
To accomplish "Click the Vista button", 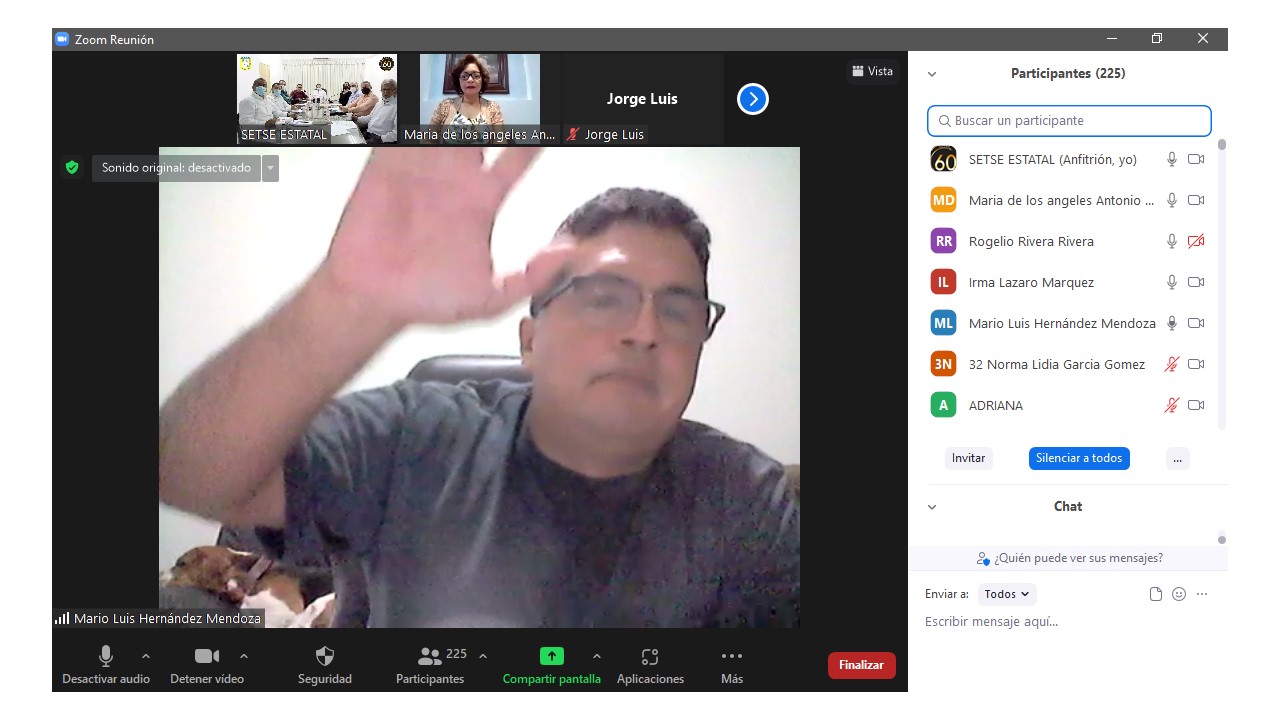I will [x=872, y=71].
